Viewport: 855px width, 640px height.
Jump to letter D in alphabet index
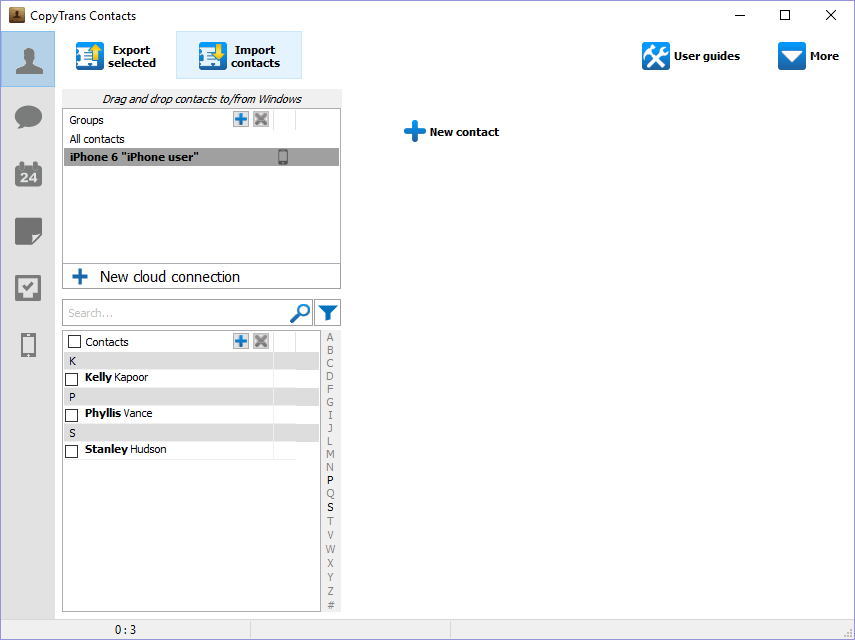(x=330, y=376)
